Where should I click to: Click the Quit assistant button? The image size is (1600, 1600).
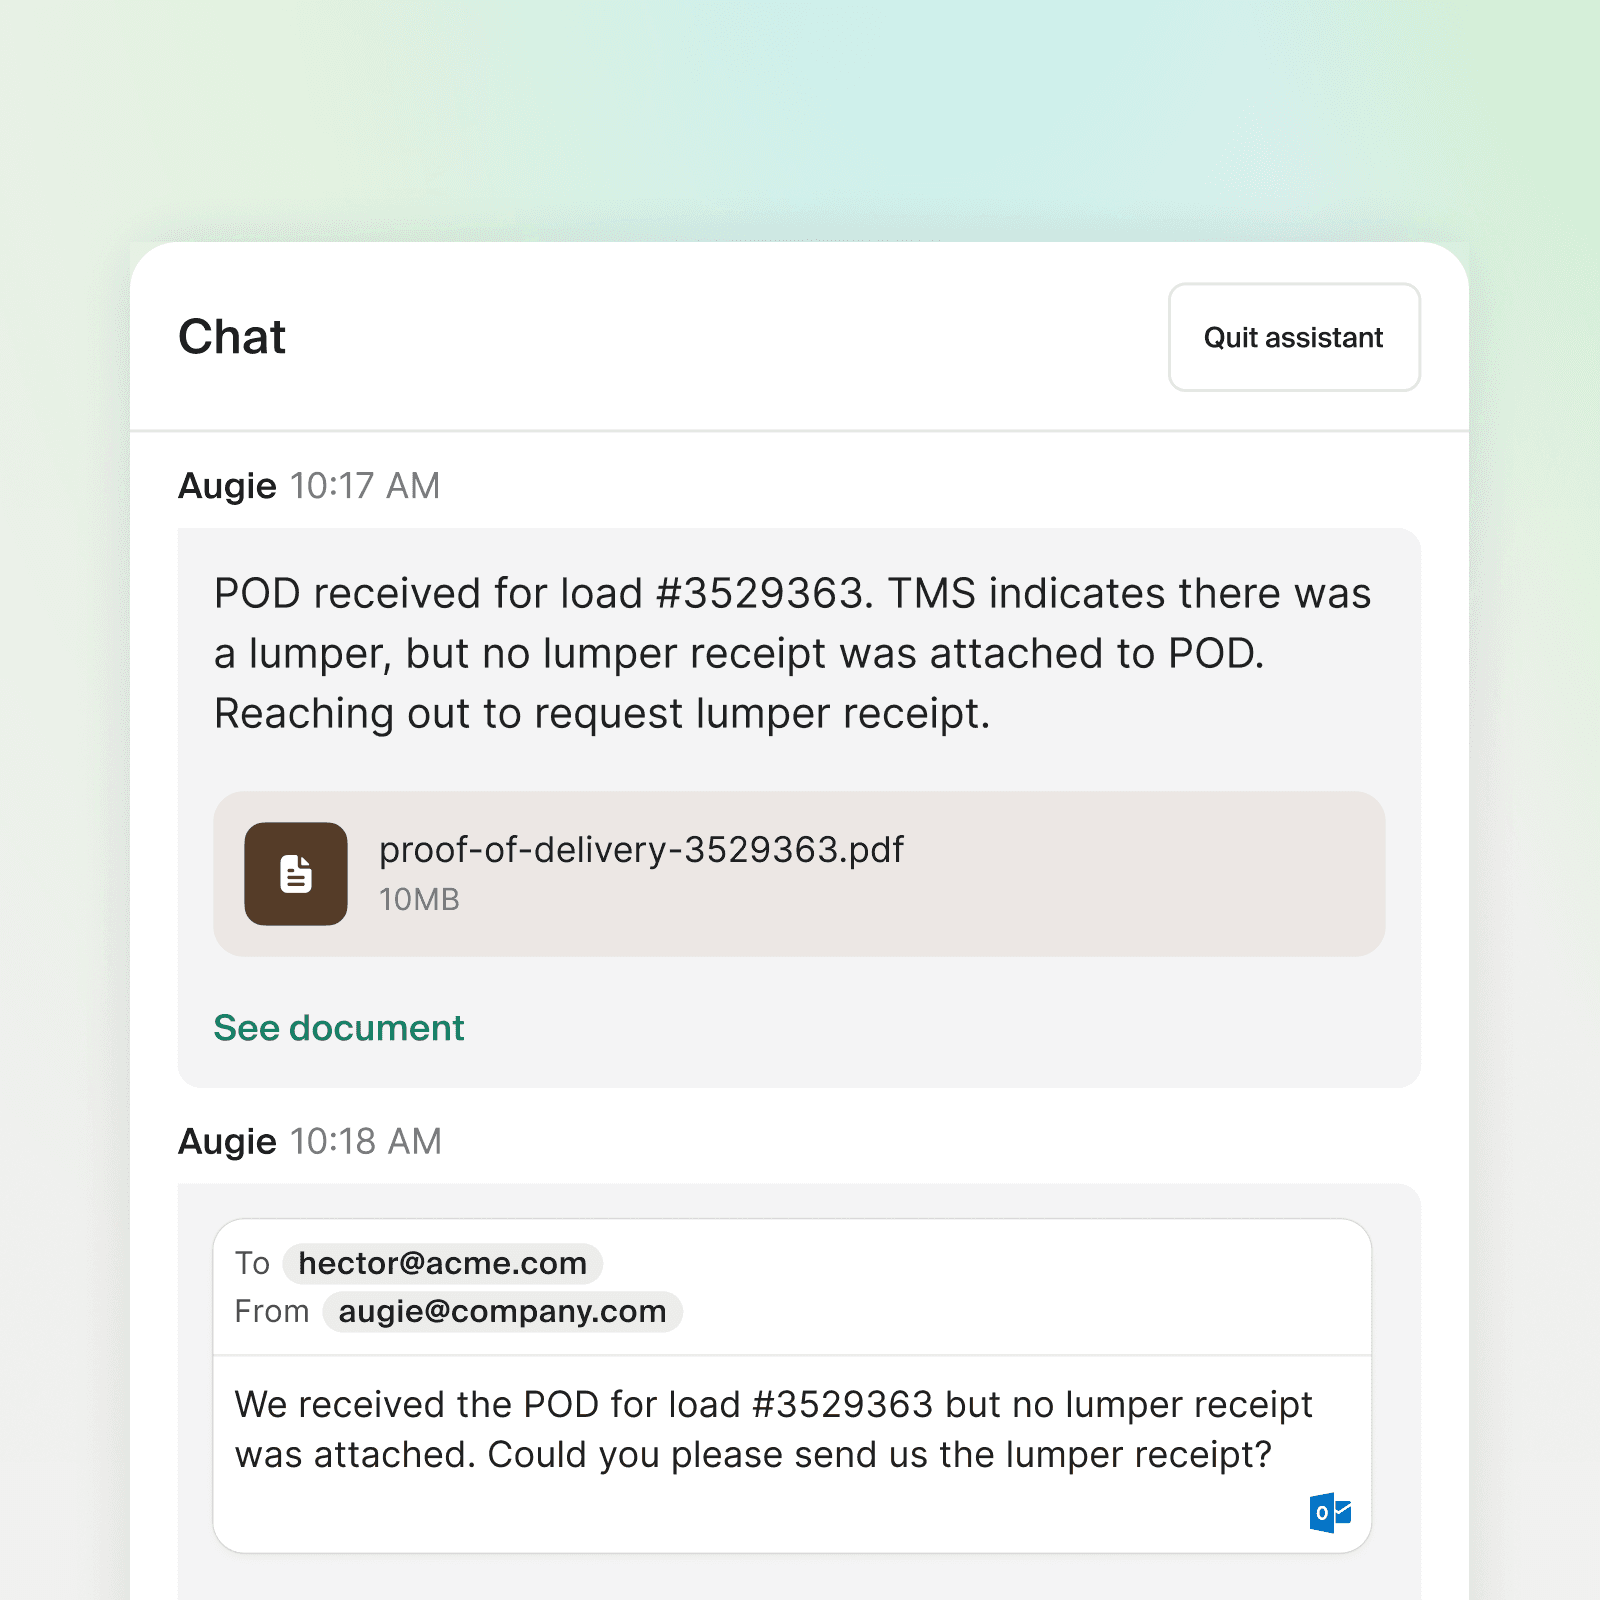click(1294, 337)
